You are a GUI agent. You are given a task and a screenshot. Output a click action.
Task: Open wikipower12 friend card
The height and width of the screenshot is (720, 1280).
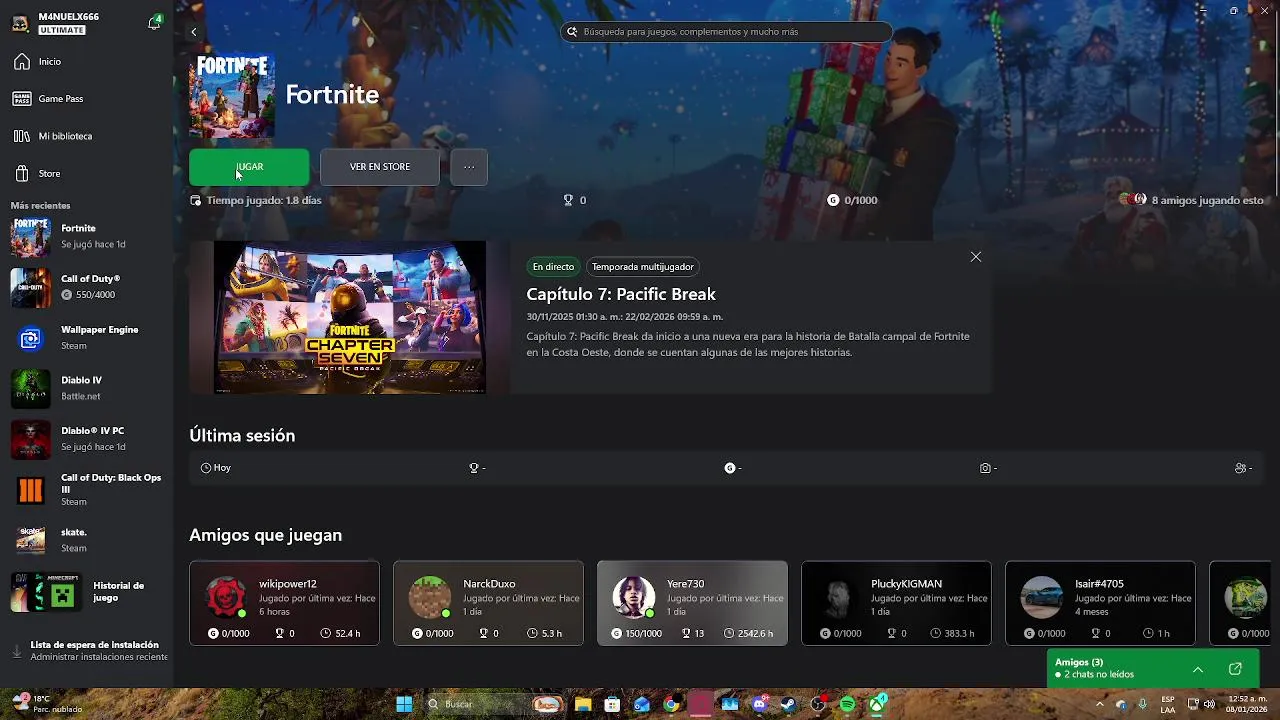[284, 603]
